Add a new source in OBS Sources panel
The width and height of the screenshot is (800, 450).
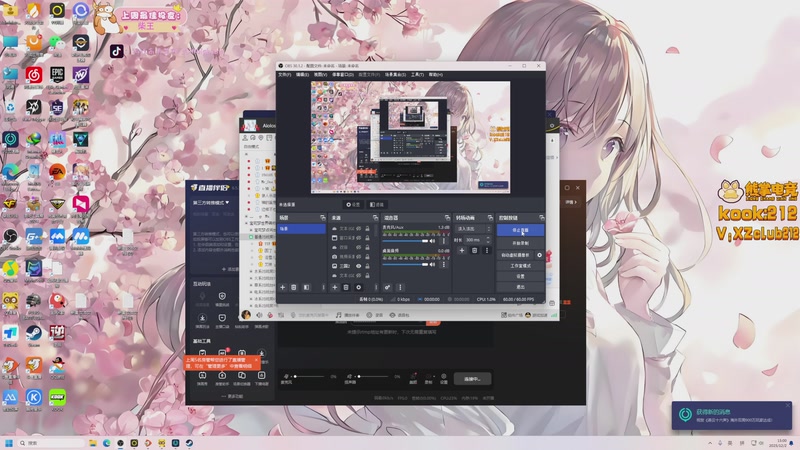click(335, 287)
